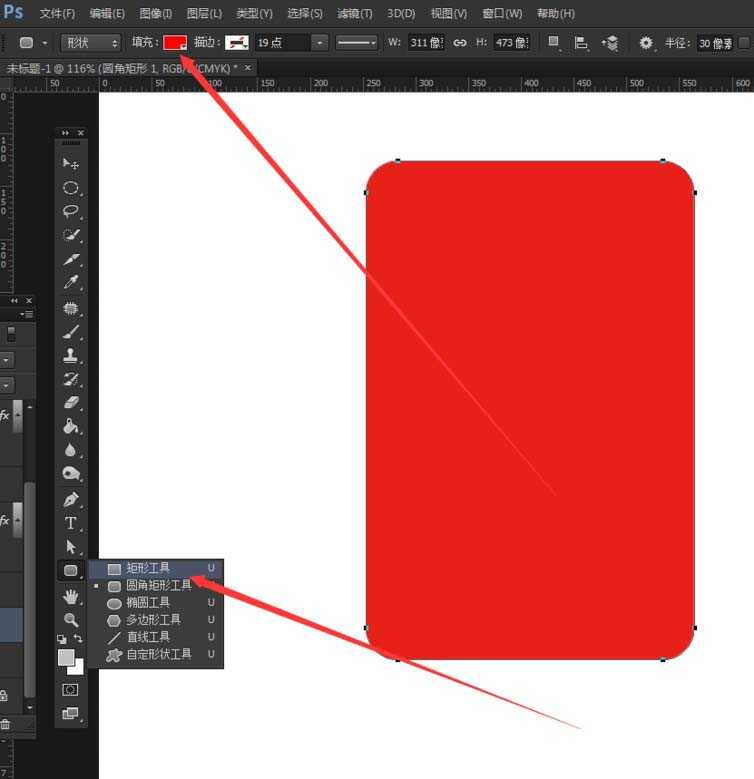The width and height of the screenshot is (754, 779).
Task: Tick the checkbox next to the radius field
Action: pyautogui.click(x=744, y=43)
